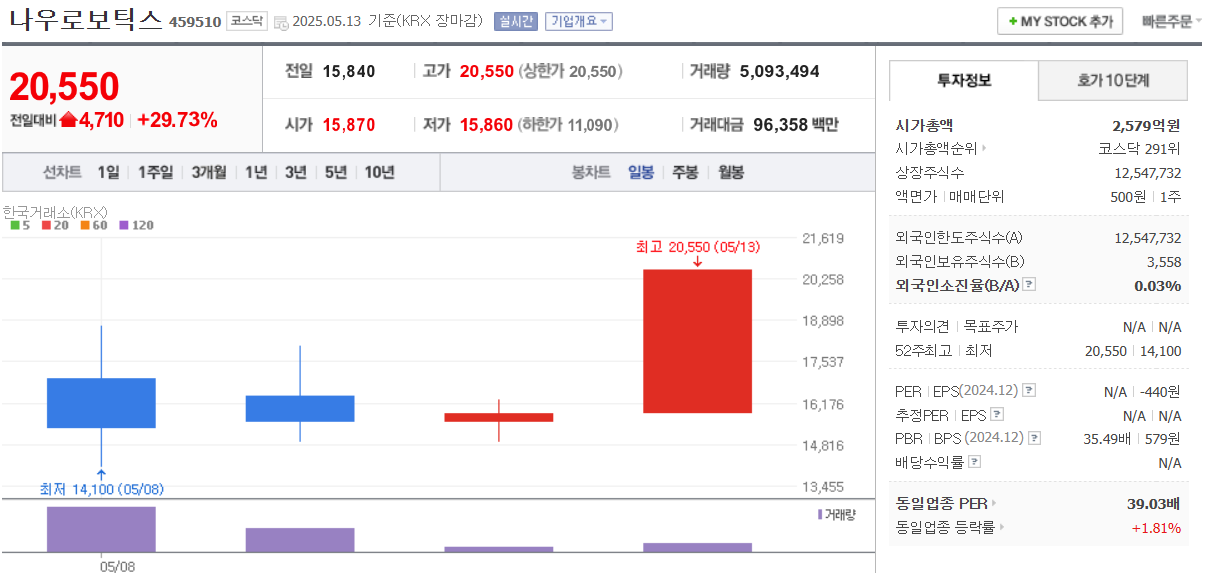The image size is (1215, 573).
Task: Click the 거래대금 value 96,358
Action: (779, 125)
